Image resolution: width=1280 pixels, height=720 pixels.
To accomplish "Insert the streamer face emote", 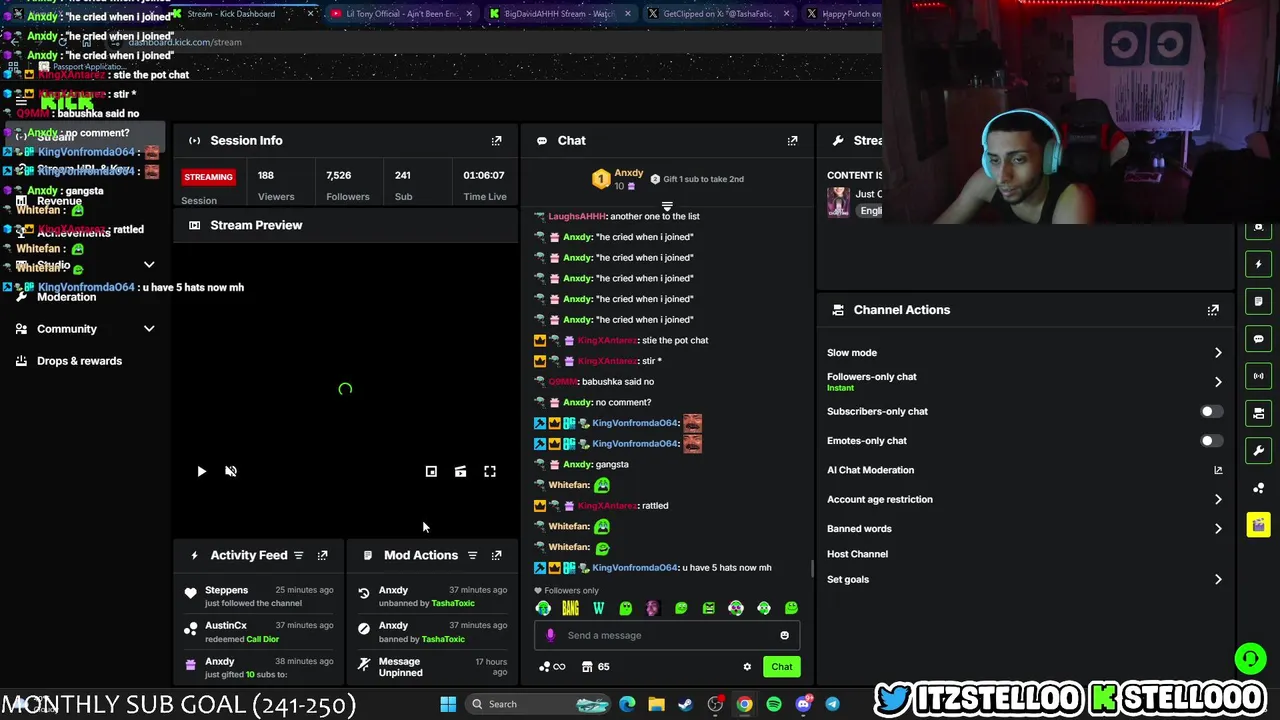I will tap(653, 608).
